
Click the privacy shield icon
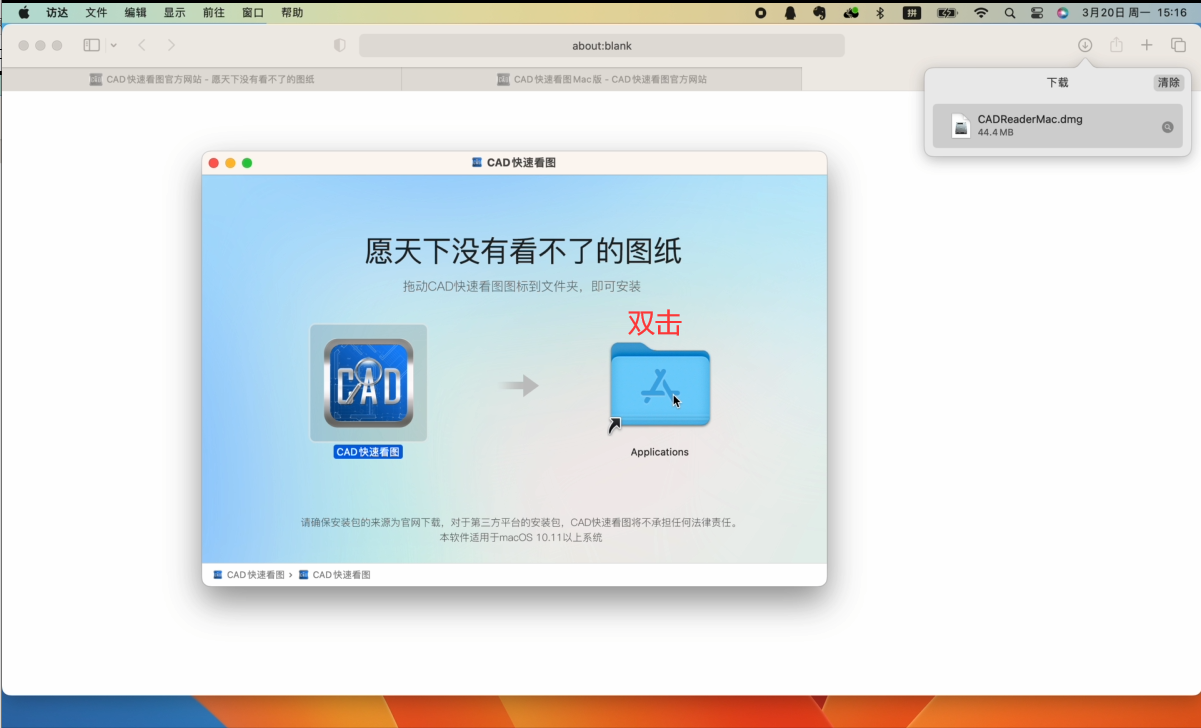click(339, 46)
